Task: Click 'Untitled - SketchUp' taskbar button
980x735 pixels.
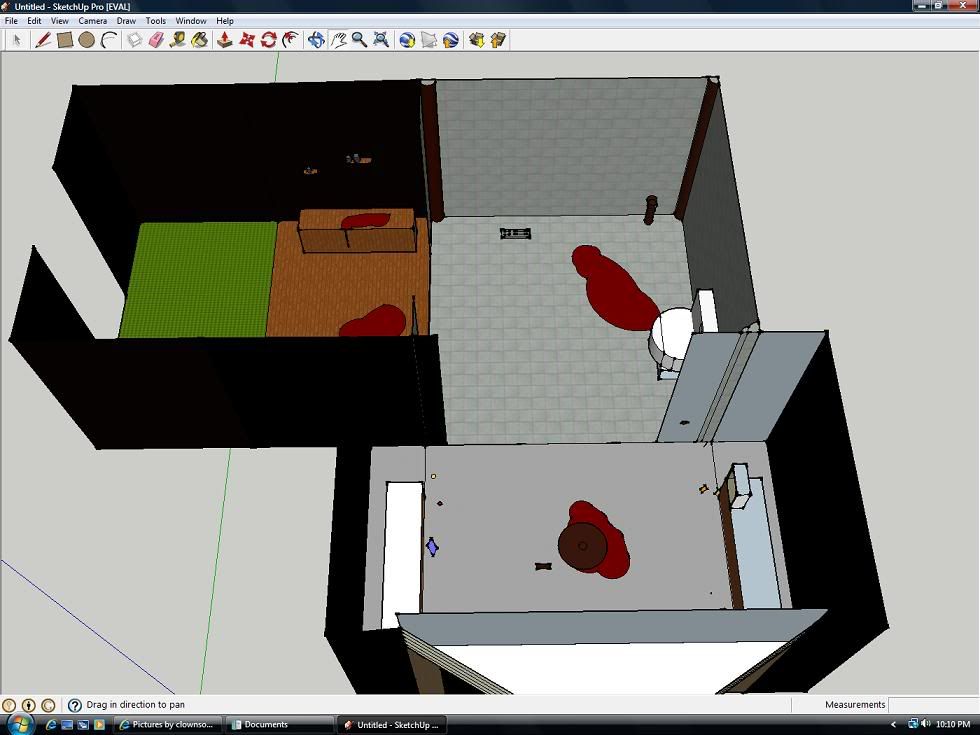Action: tap(391, 724)
